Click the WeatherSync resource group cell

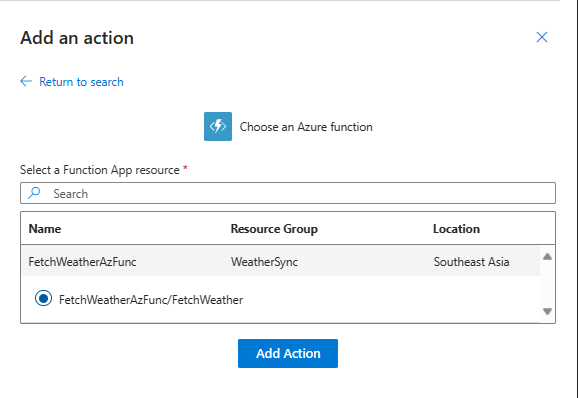pyautogui.click(x=264, y=262)
